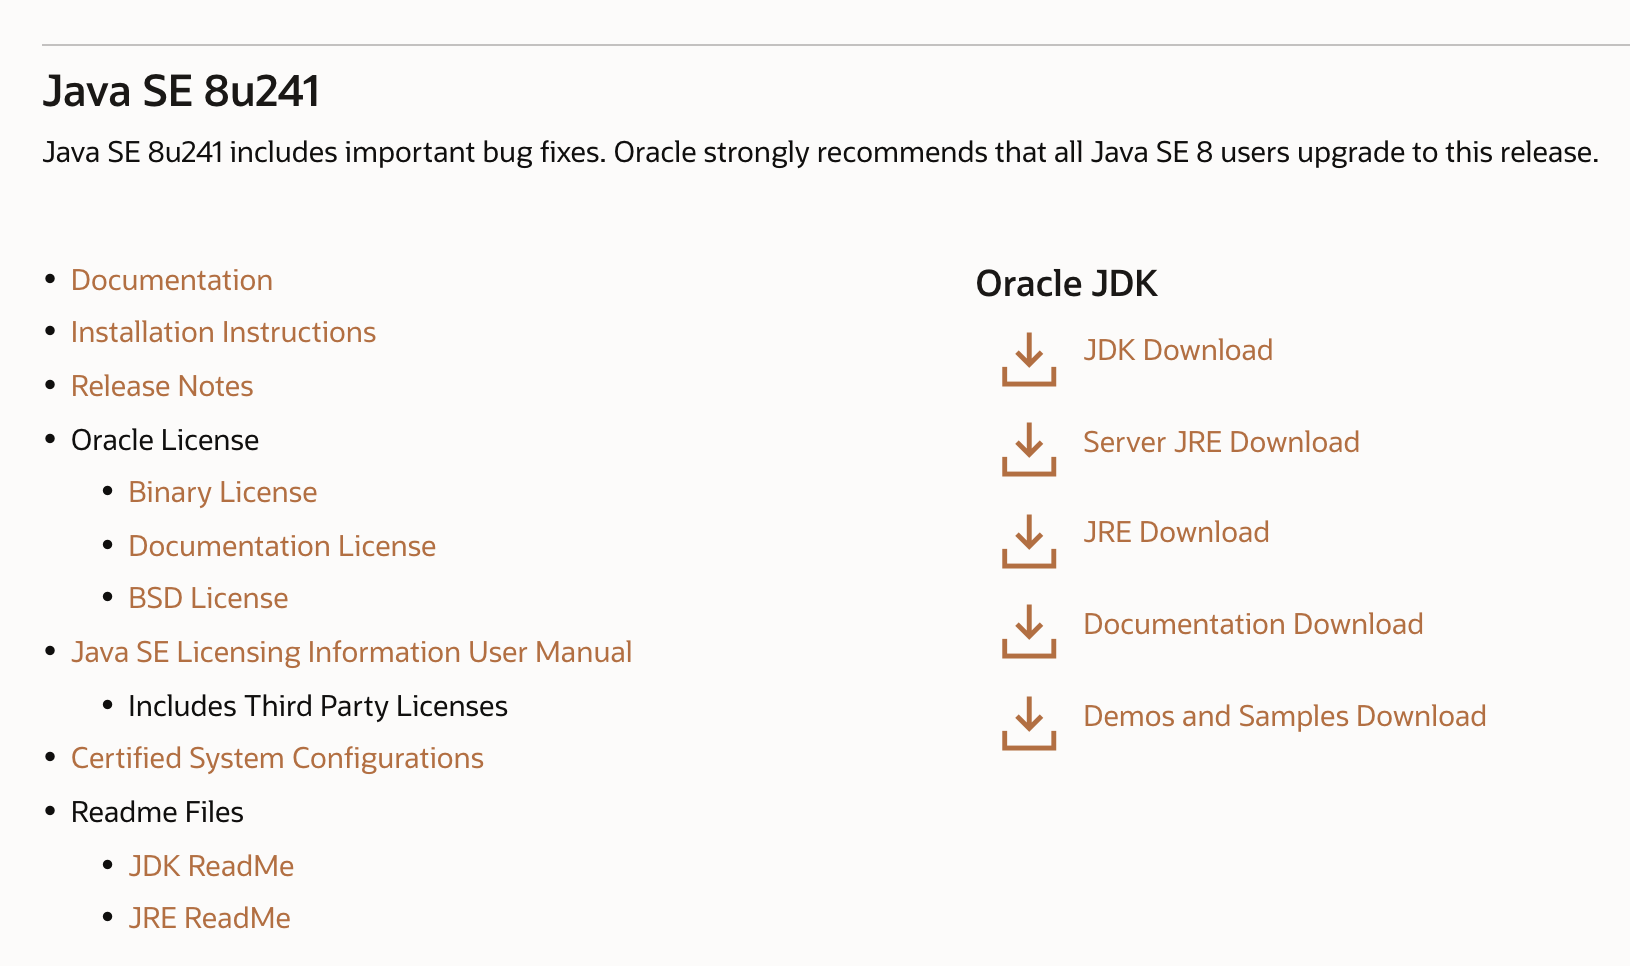The height and width of the screenshot is (966, 1630).
Task: Open the JRE ReadMe file link
Action: click(x=209, y=918)
